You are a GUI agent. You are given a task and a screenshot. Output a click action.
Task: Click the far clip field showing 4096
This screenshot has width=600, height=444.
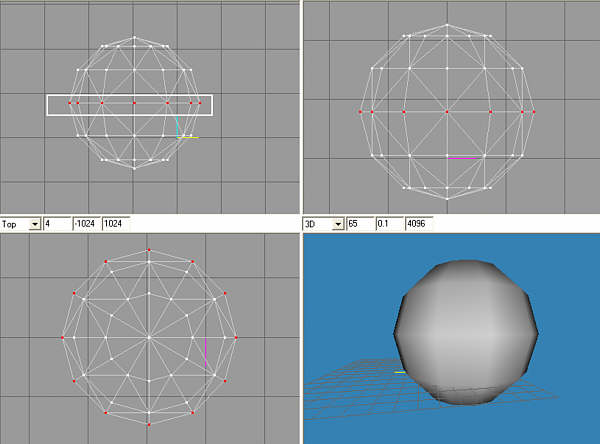click(419, 224)
